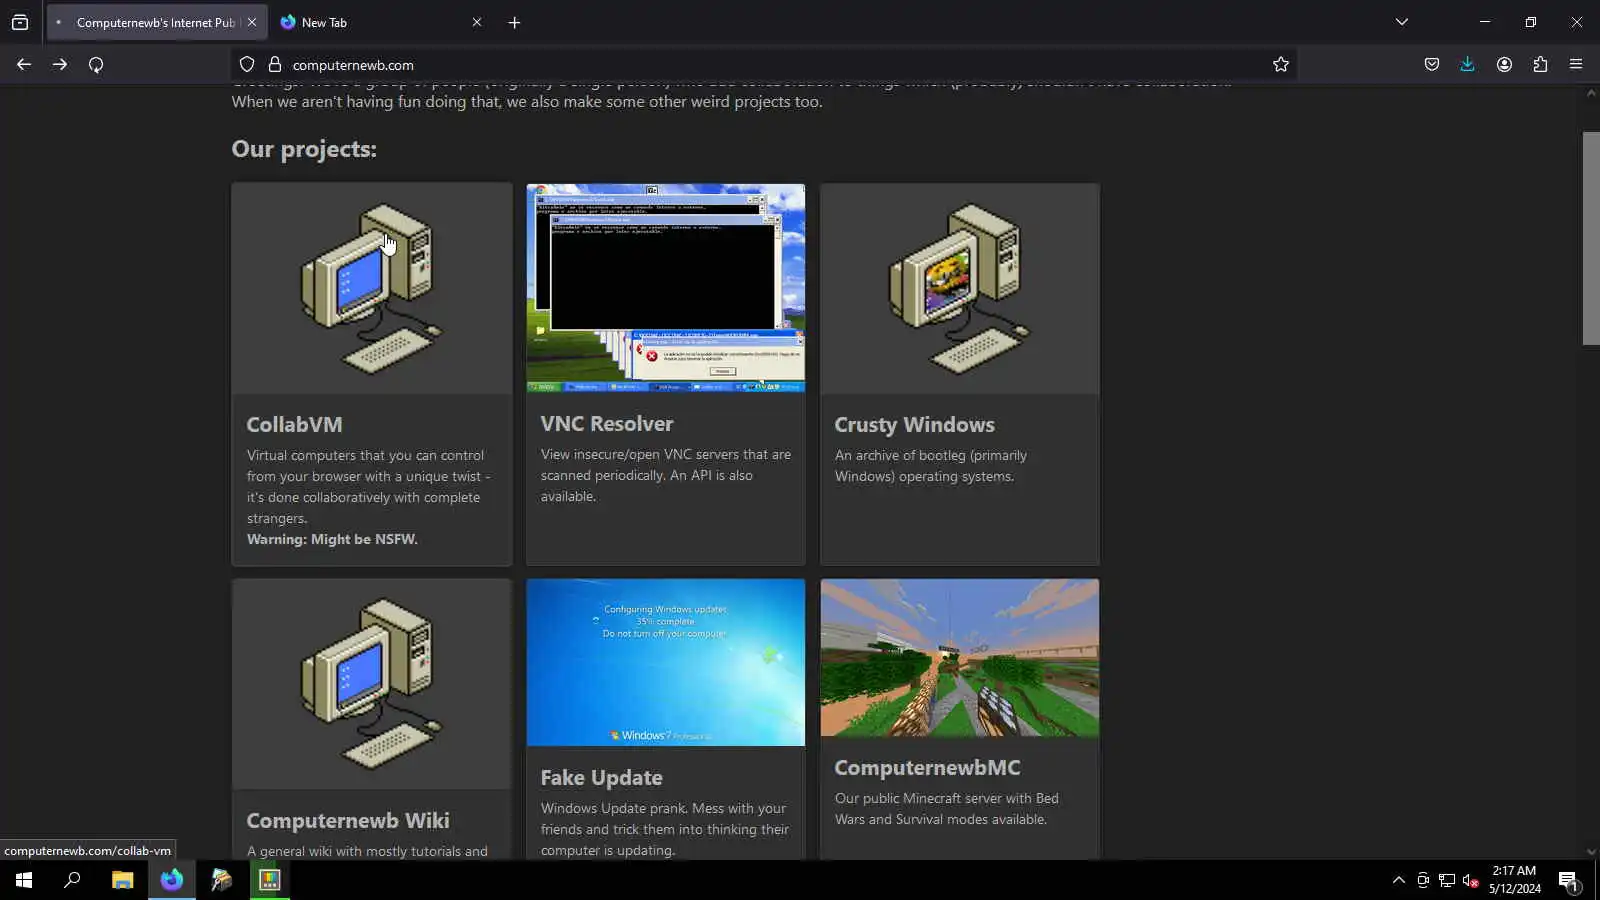The image size is (1600, 900).
Task: Open File Explorer from the taskbar
Action: click(122, 880)
